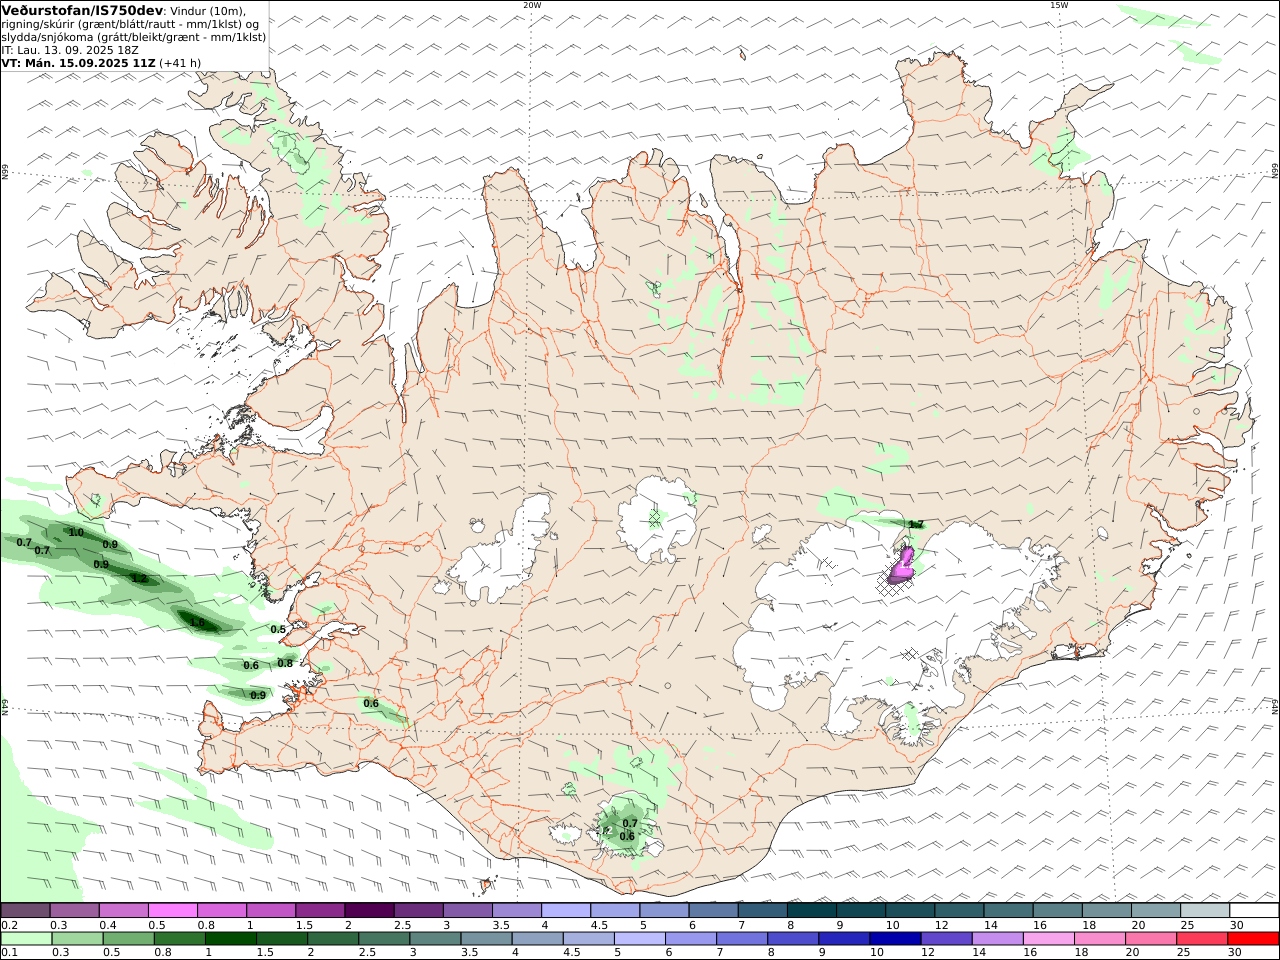Click the pink snowfall patch on Vatnajökull glacier
1280x960 pixels.
pyautogui.click(x=901, y=567)
